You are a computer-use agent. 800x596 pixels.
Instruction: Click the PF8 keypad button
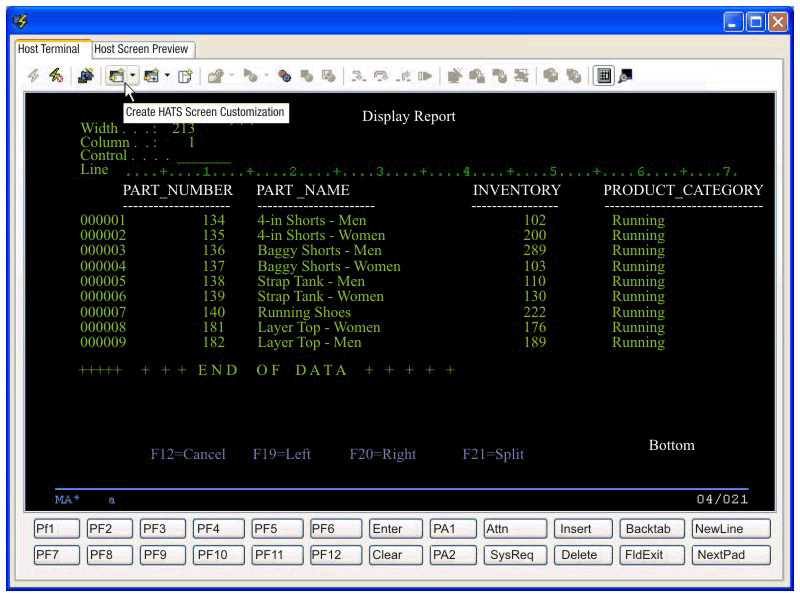(x=109, y=555)
